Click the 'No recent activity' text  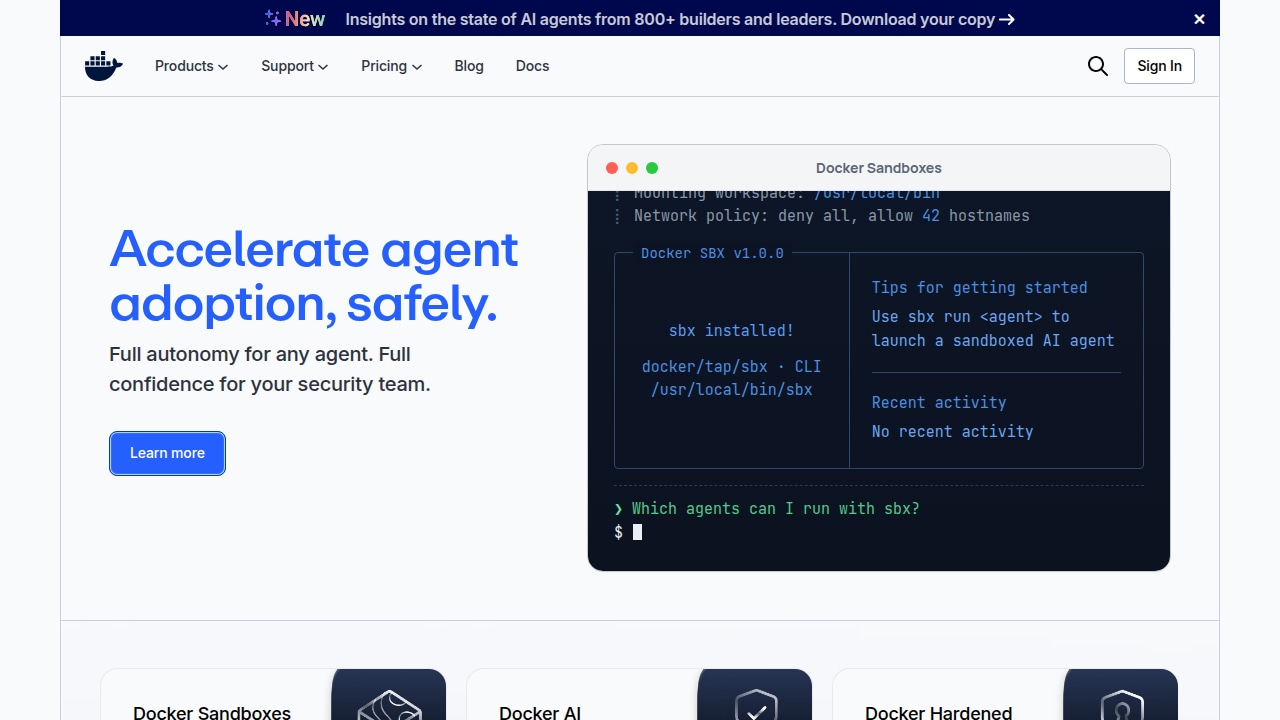(x=952, y=431)
